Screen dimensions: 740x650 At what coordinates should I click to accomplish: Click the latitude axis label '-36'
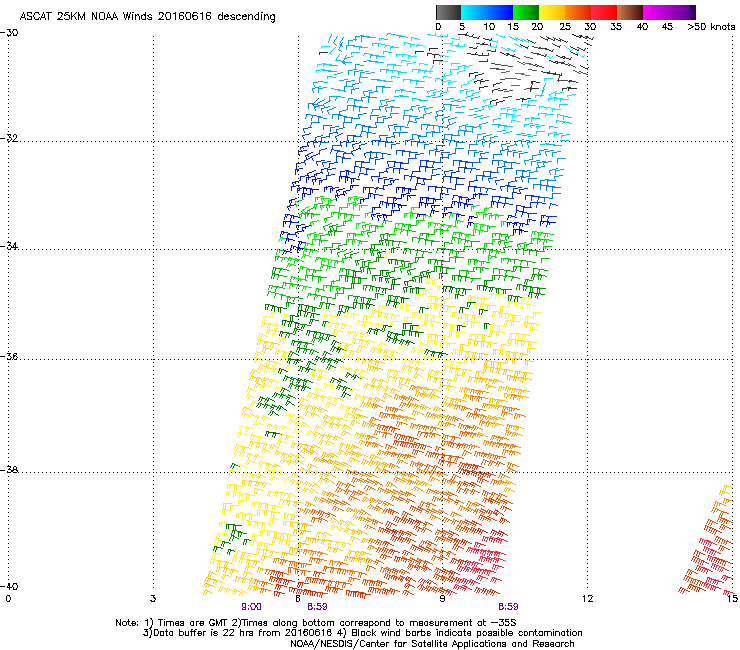pyautogui.click(x=9, y=356)
